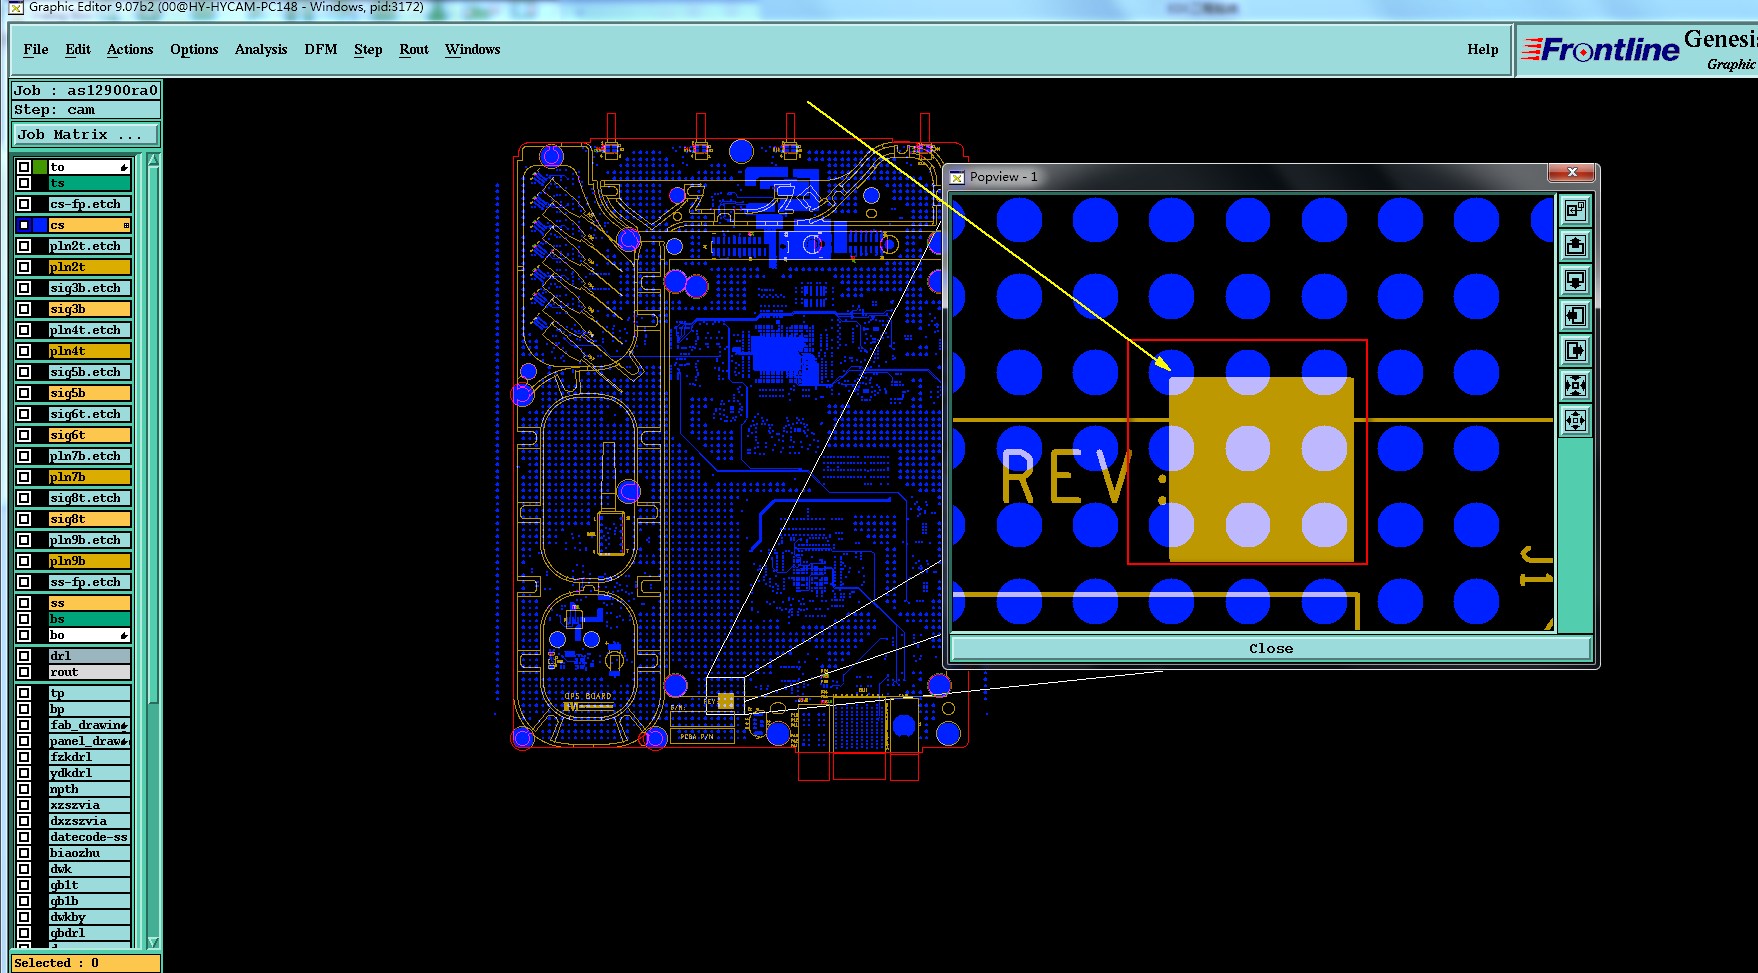Pan Popview right with the right-arrow icon
Screen dimensions: 1758x973
tap(1575, 351)
